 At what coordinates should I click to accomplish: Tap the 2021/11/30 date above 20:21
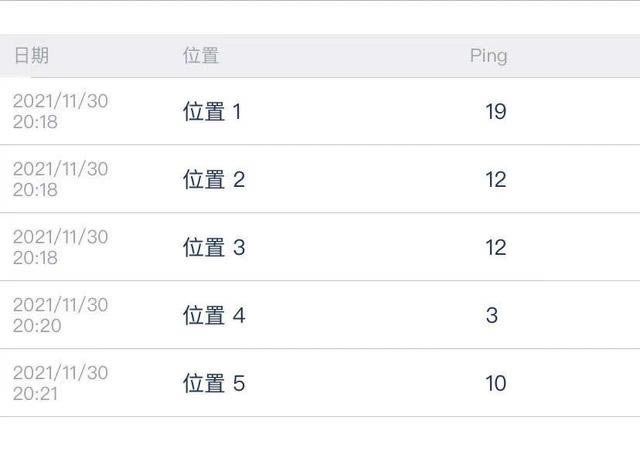(60, 373)
